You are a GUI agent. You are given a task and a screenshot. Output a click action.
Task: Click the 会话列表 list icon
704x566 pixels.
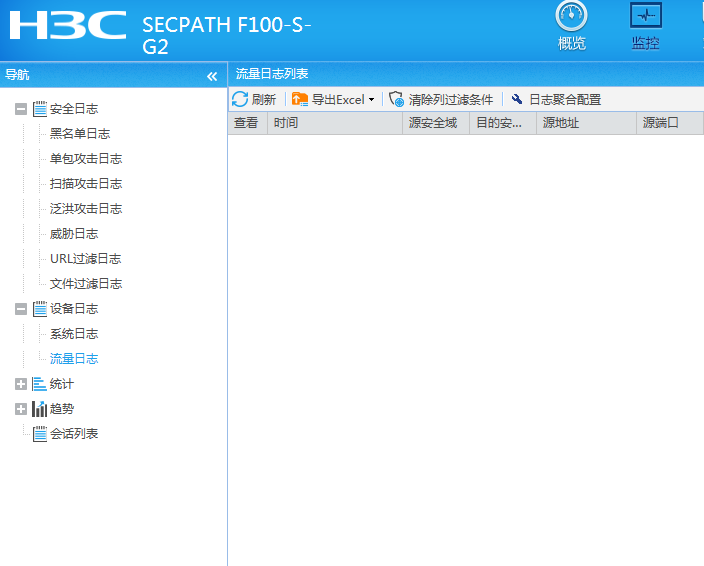coord(40,434)
